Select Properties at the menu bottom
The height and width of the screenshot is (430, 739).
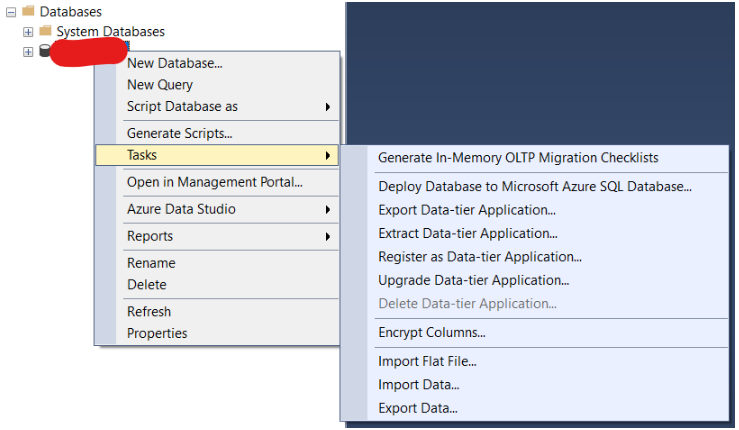[x=157, y=333]
